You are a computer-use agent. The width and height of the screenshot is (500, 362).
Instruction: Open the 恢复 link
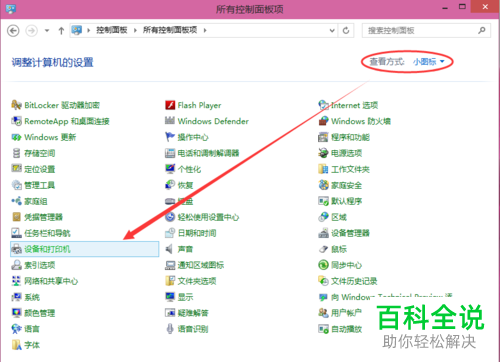click(x=185, y=185)
